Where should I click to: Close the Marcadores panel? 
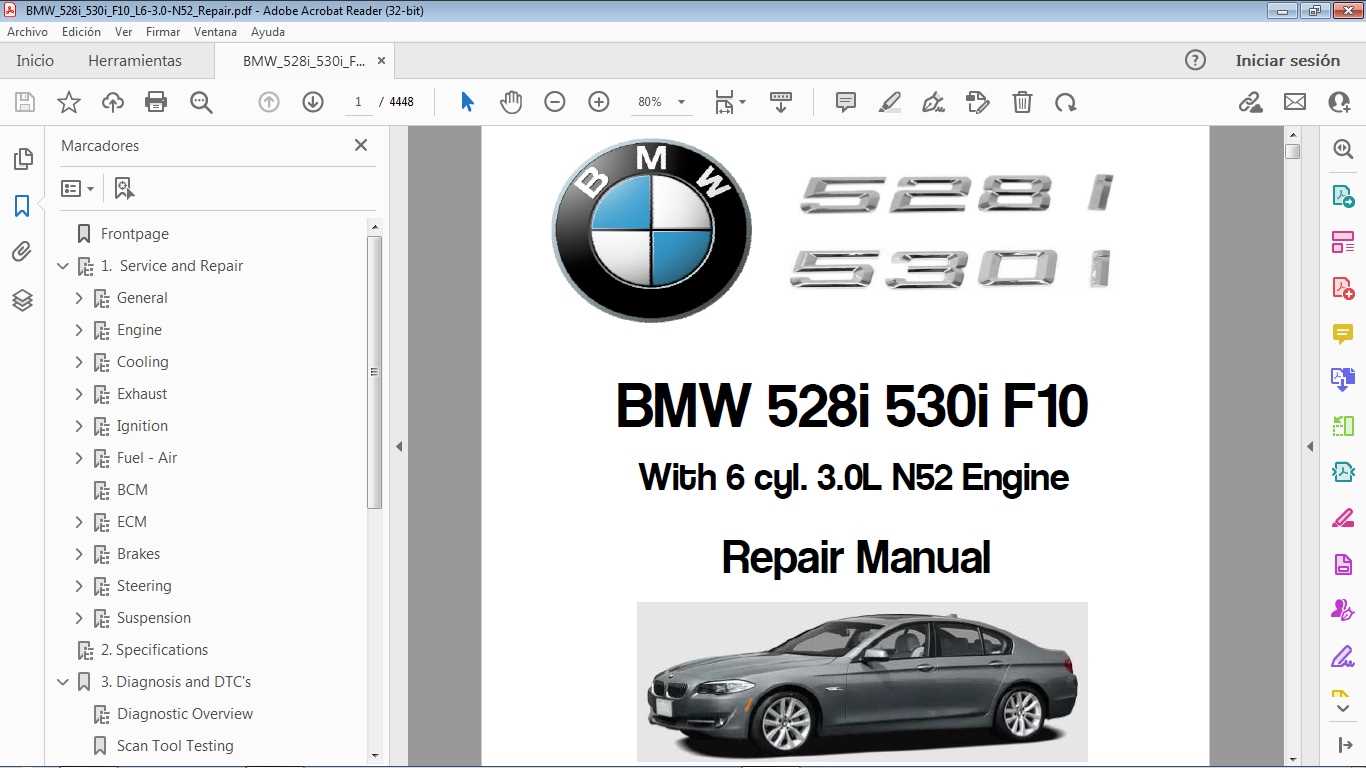(361, 145)
